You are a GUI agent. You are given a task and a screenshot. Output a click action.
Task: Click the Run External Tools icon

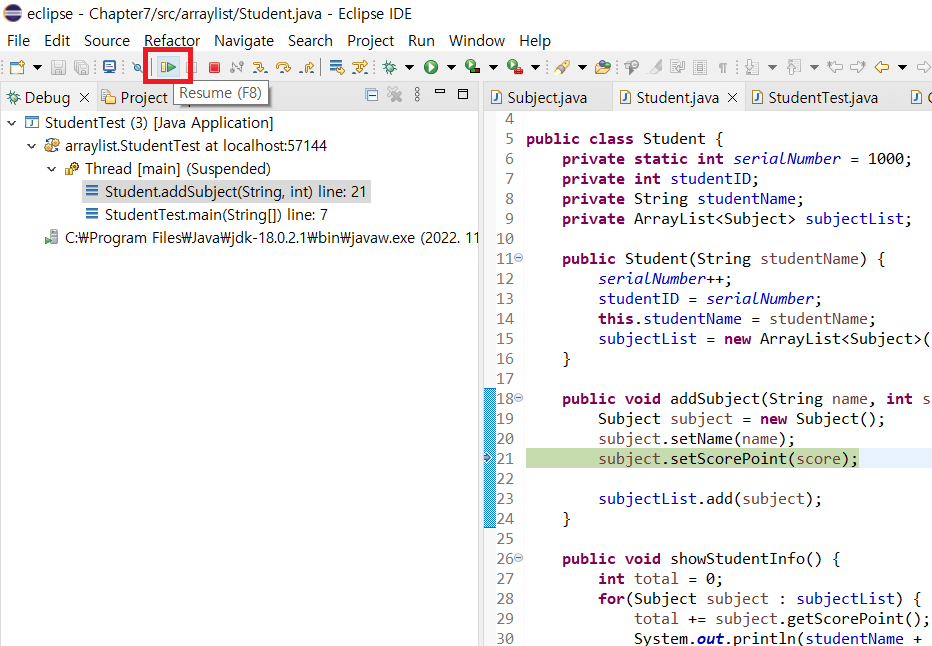515,67
